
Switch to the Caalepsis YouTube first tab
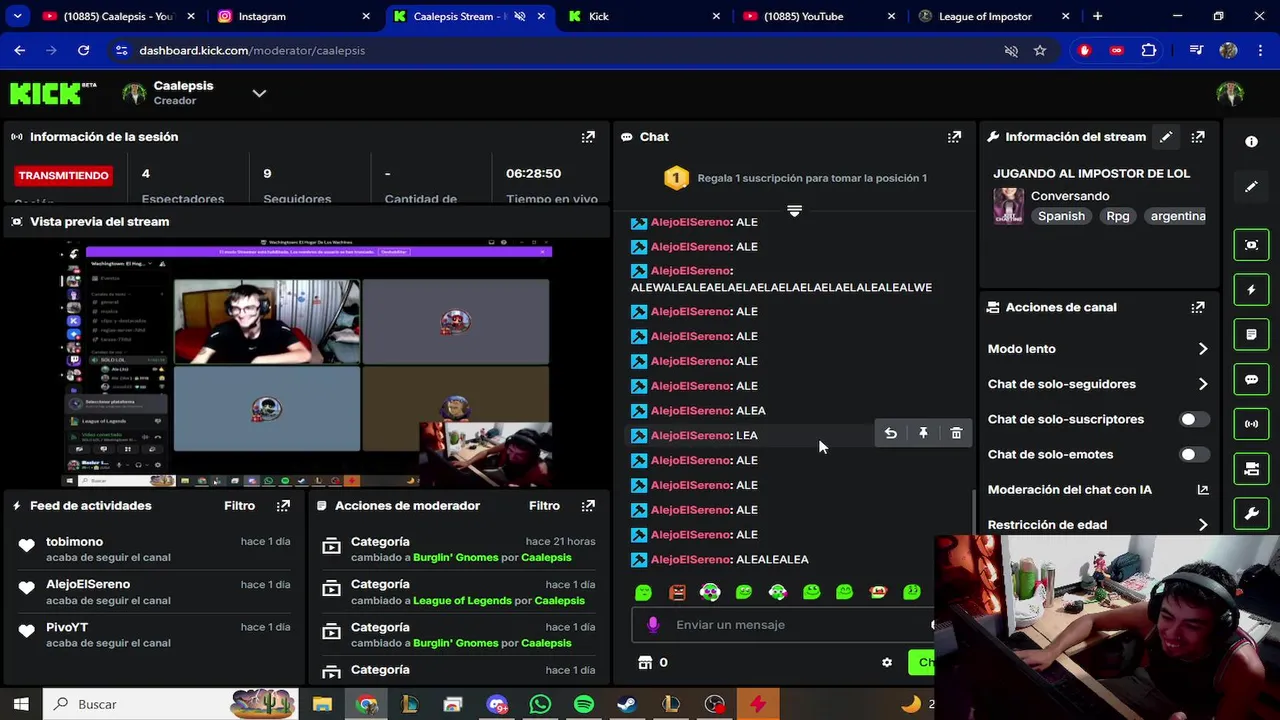[x=118, y=16]
